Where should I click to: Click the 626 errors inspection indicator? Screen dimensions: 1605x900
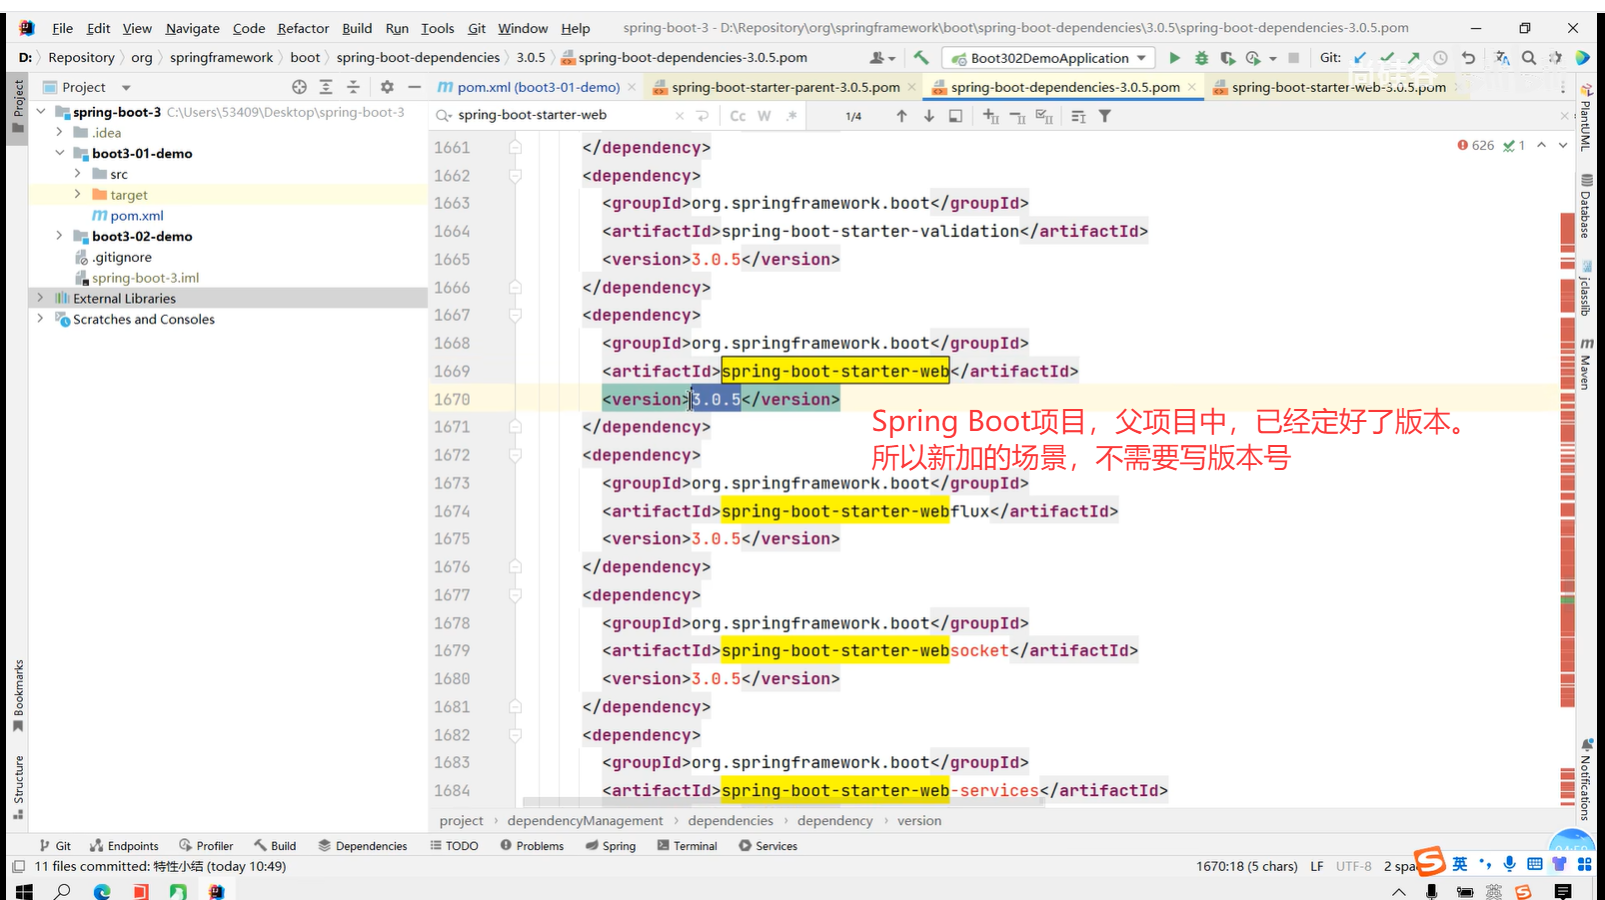point(1476,145)
